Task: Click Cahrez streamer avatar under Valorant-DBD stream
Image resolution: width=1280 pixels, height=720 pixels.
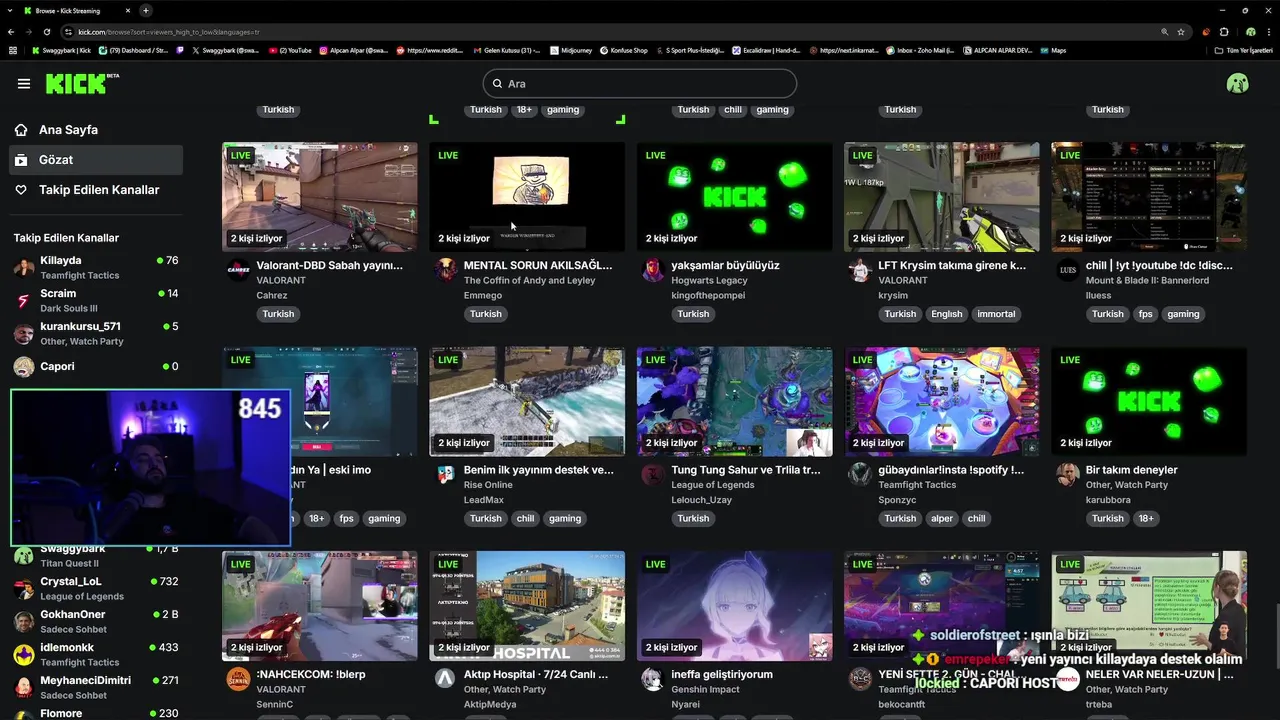Action: (238, 271)
